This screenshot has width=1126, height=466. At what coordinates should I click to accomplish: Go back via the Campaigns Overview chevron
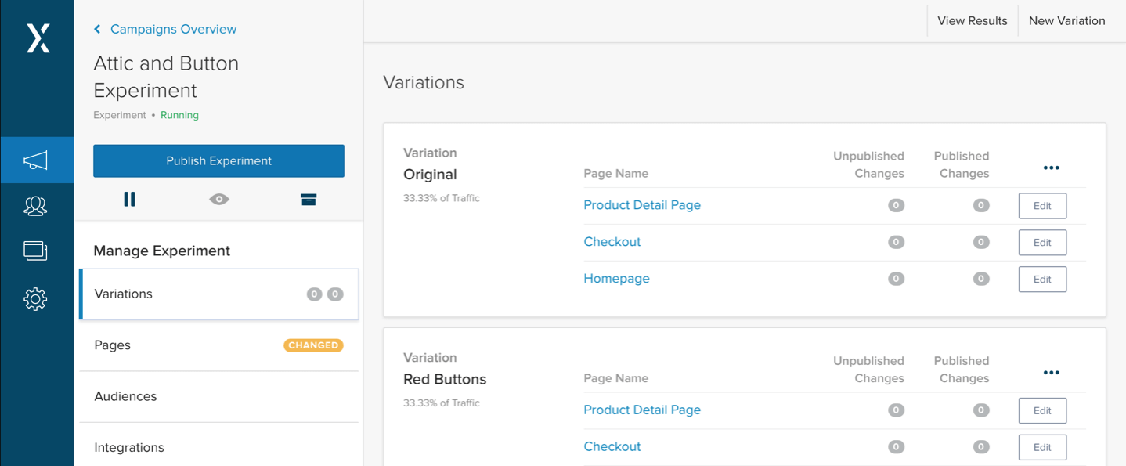[98, 29]
